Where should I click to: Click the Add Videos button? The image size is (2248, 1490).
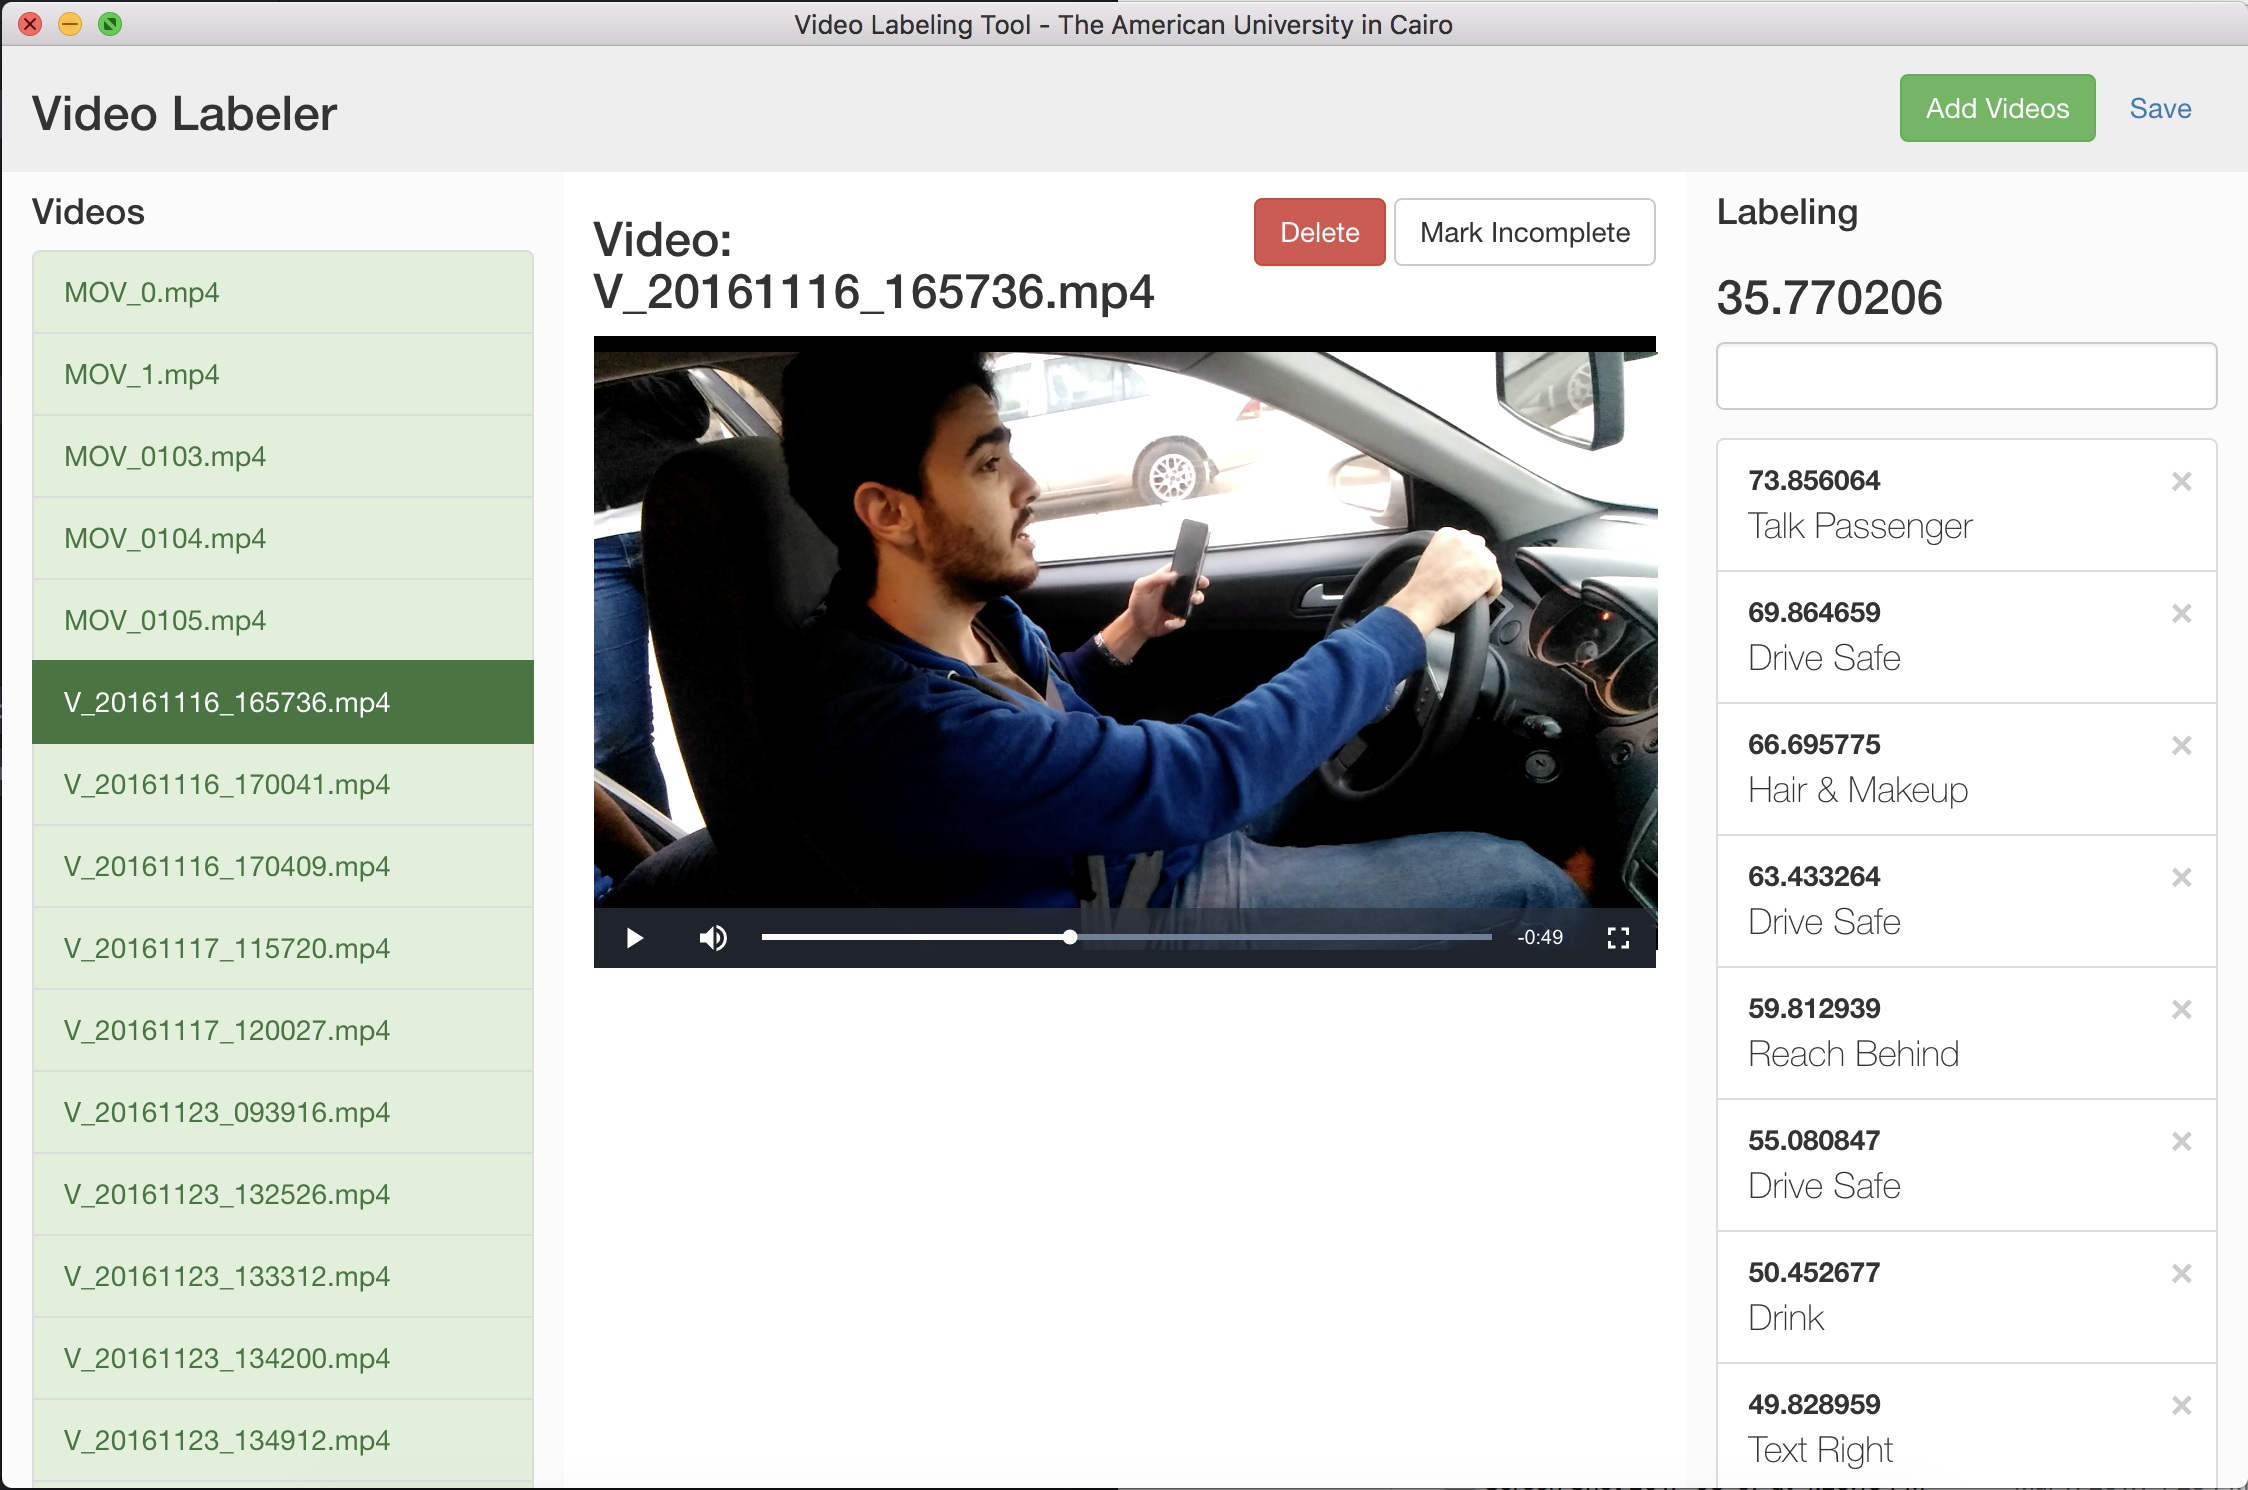(x=1996, y=108)
